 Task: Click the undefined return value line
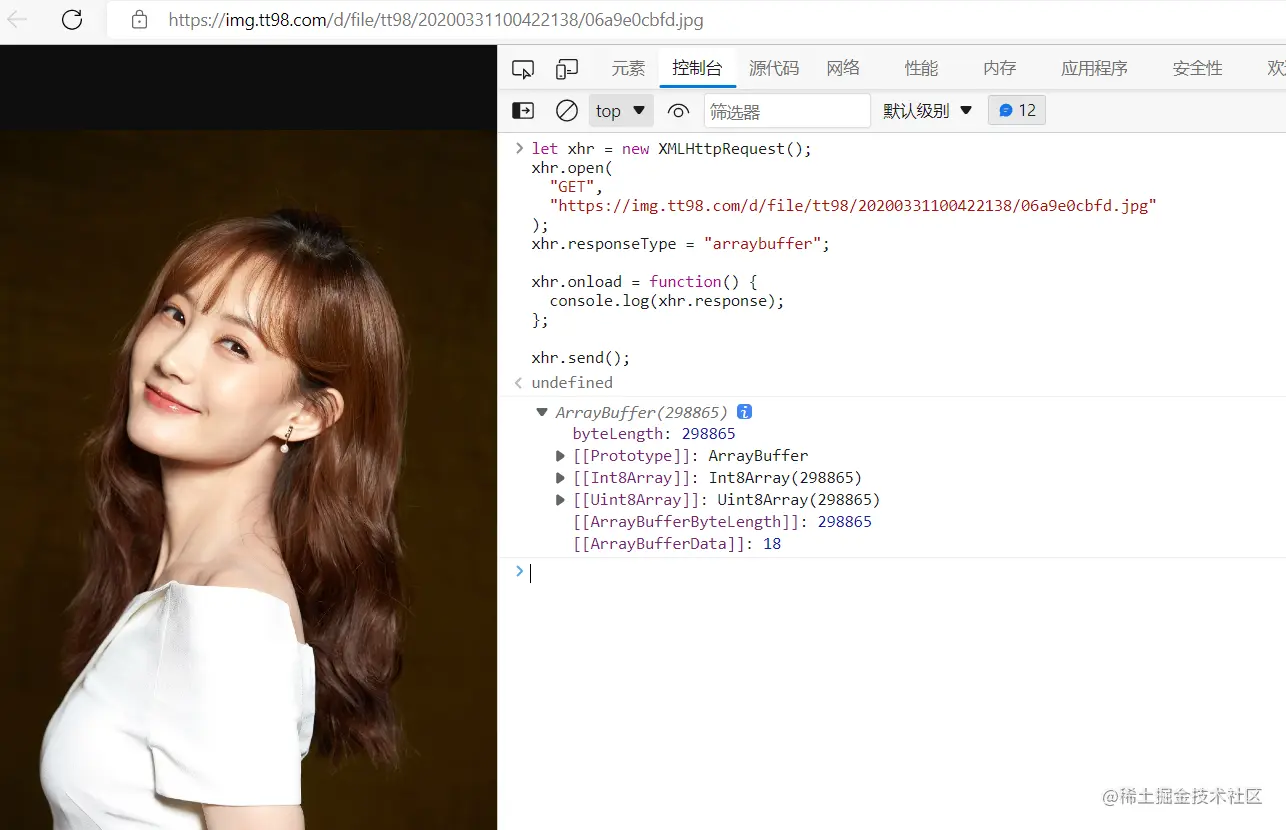coord(572,383)
